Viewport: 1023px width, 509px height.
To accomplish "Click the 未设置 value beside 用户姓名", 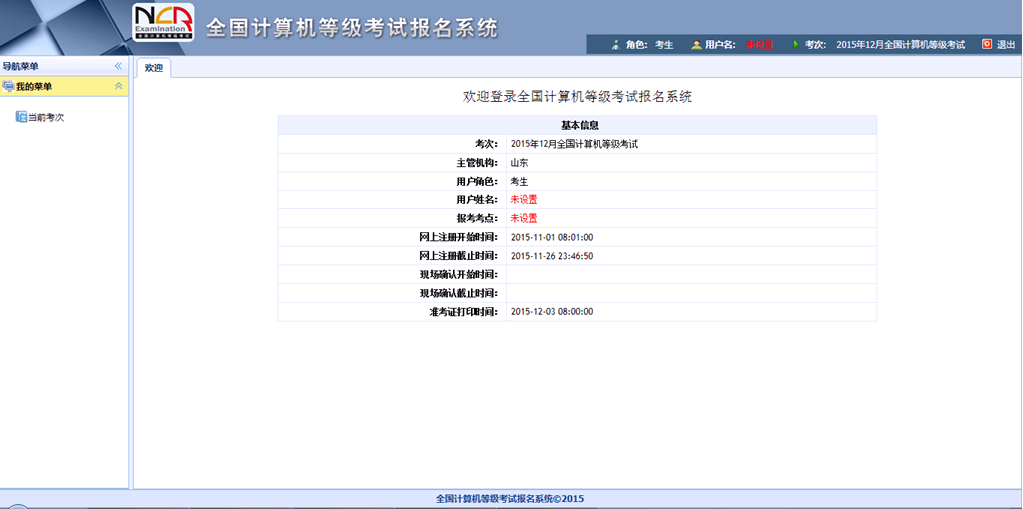I will [x=524, y=199].
